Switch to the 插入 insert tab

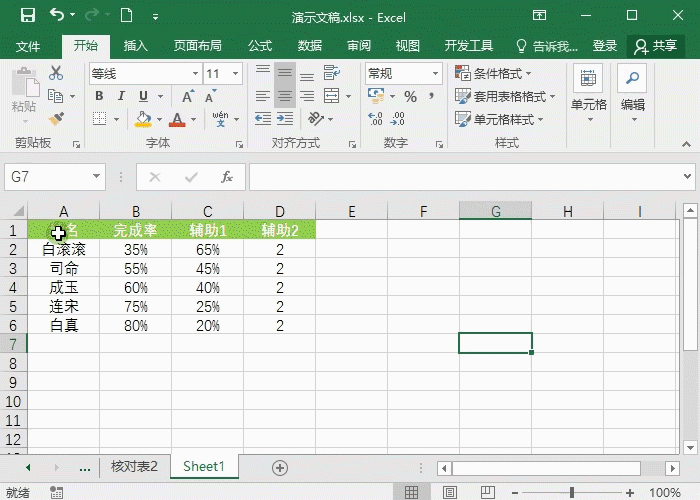tap(135, 46)
